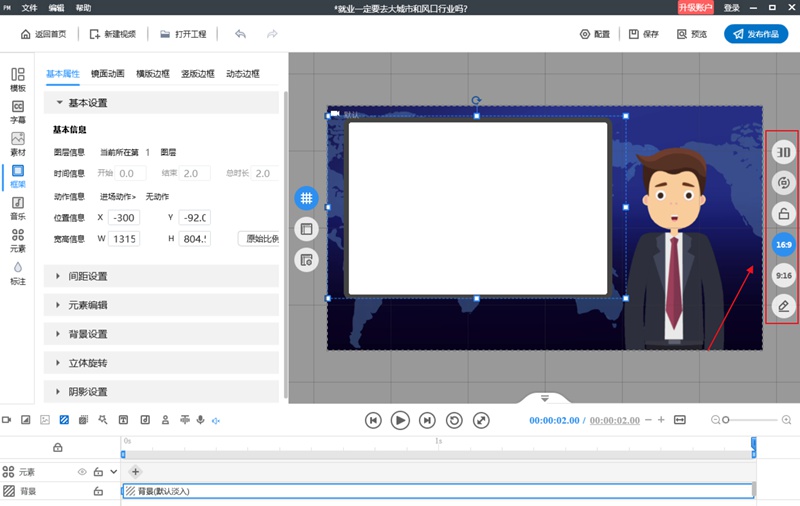This screenshot has width=800, height=506.
Task: Click the 原始比例 button
Action: coord(259,239)
